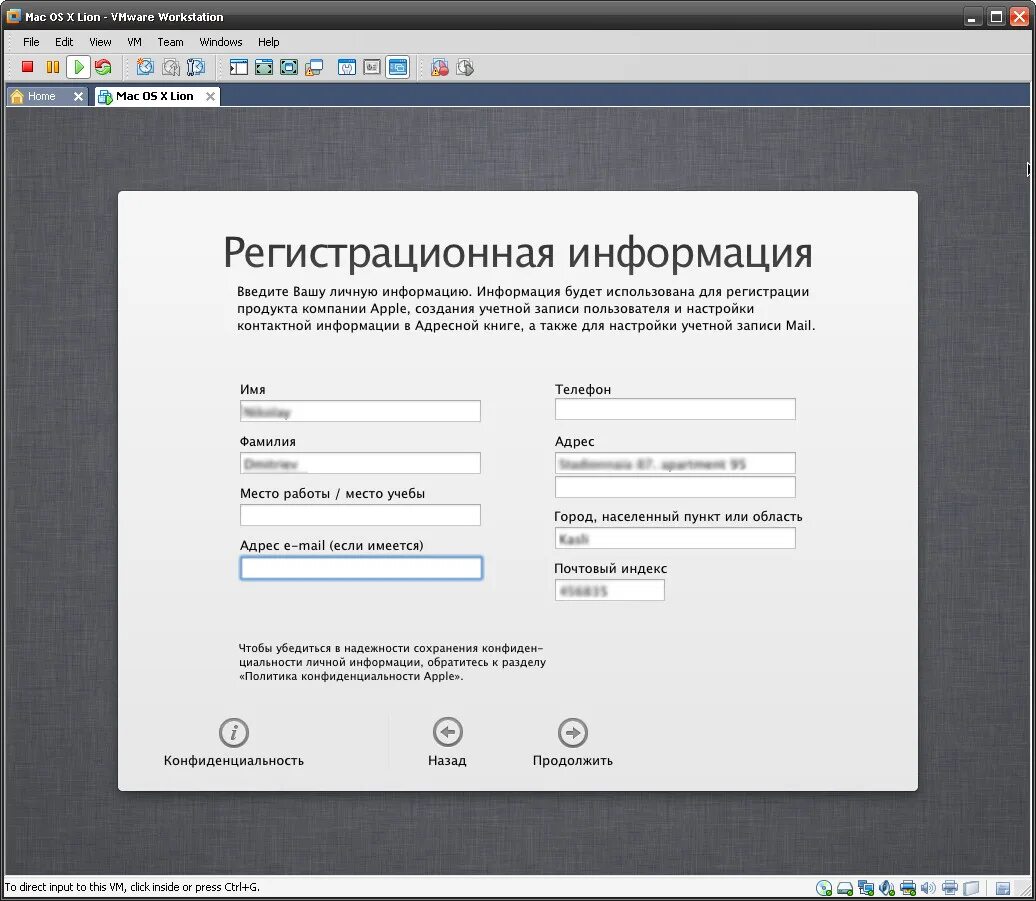Open the File menu

tap(31, 42)
